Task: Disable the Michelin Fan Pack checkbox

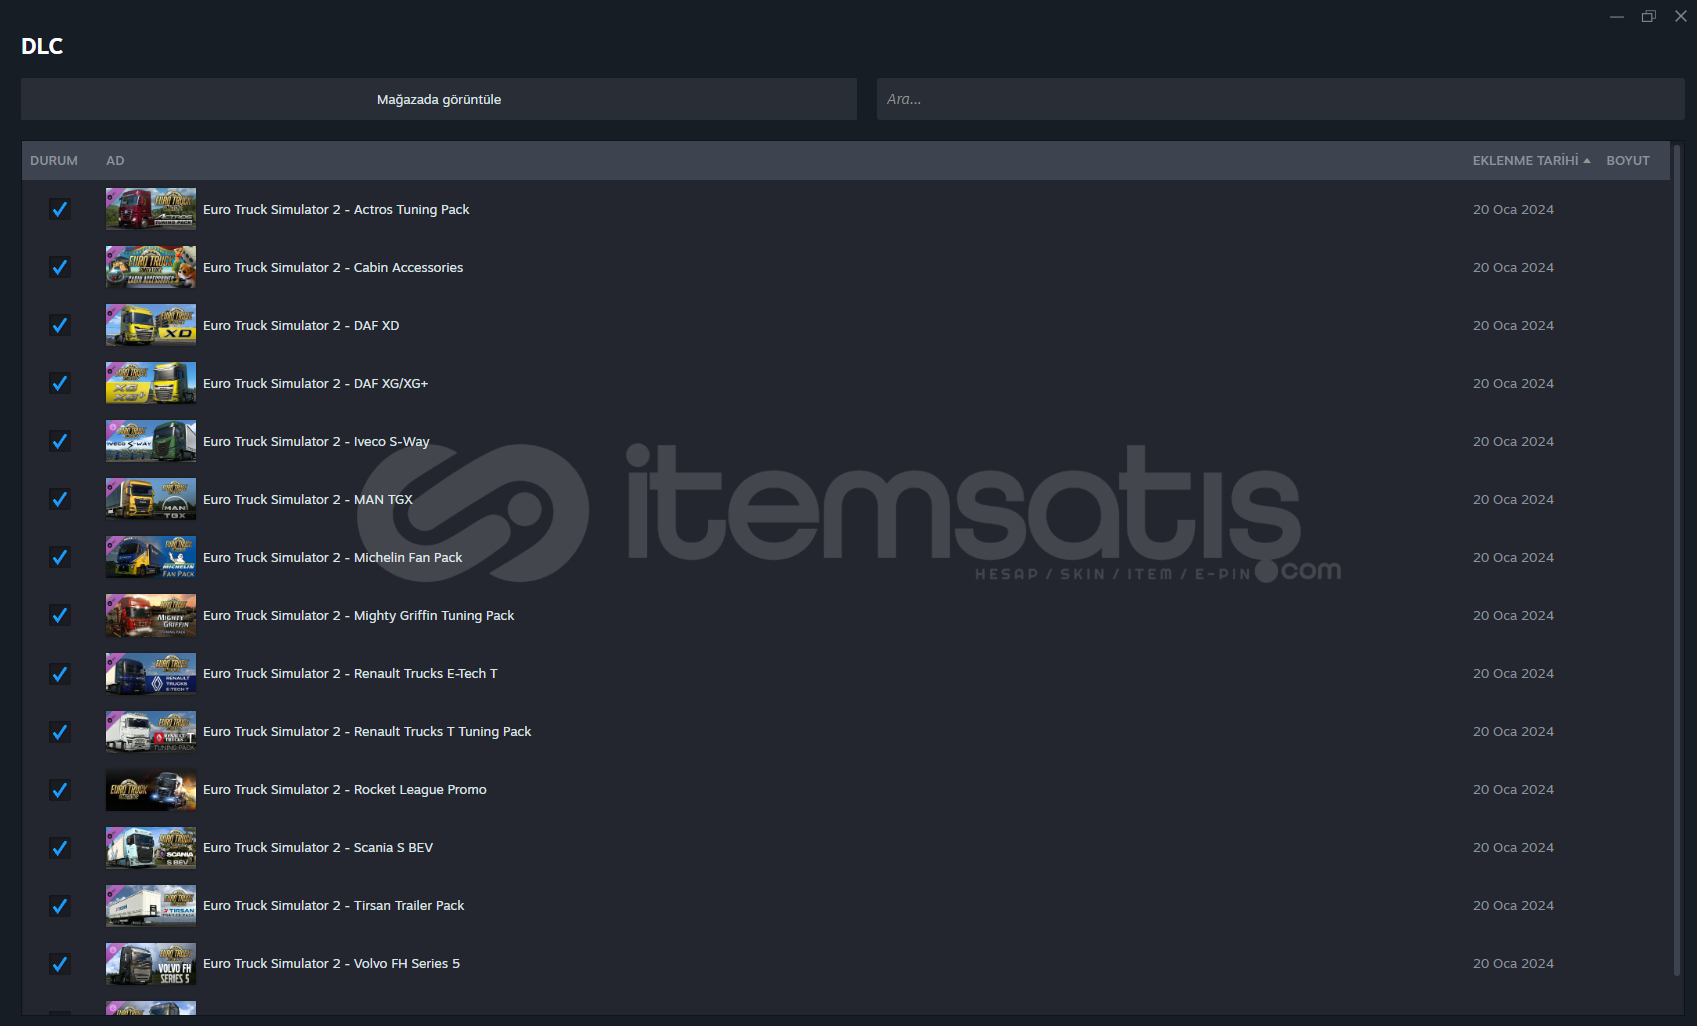Action: tap(60, 557)
